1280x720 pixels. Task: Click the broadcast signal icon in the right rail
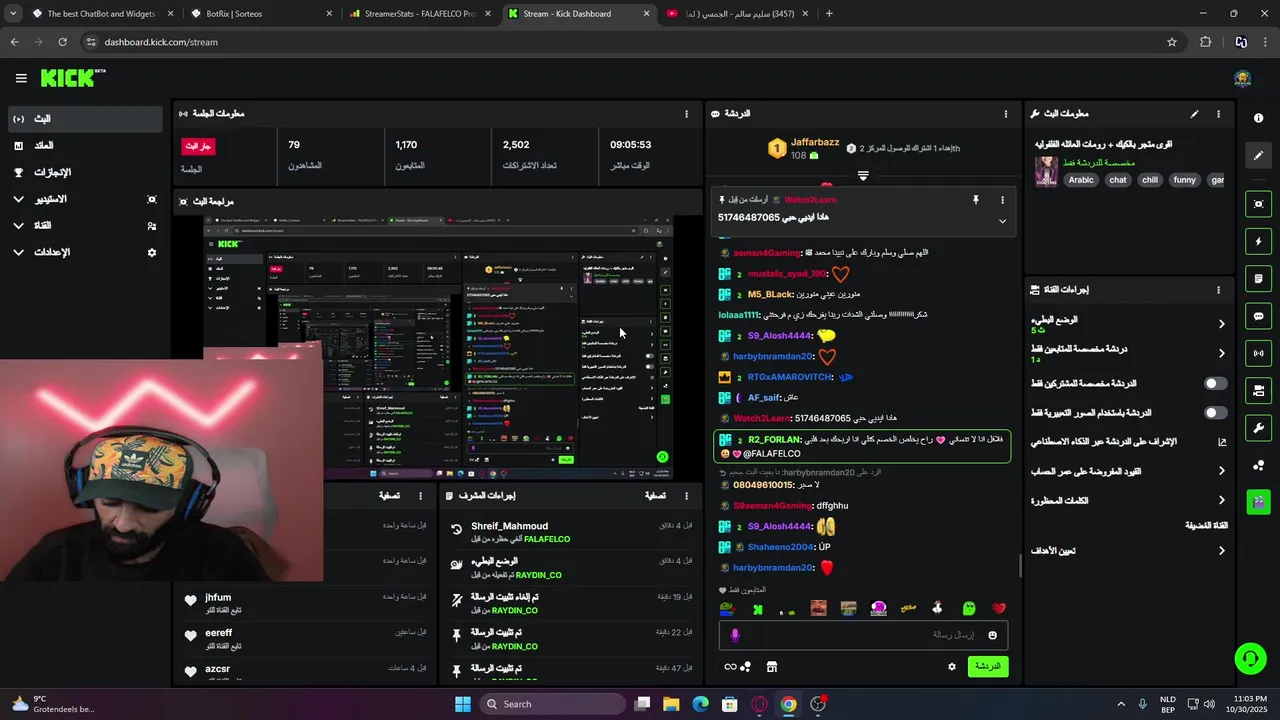coord(1258,353)
